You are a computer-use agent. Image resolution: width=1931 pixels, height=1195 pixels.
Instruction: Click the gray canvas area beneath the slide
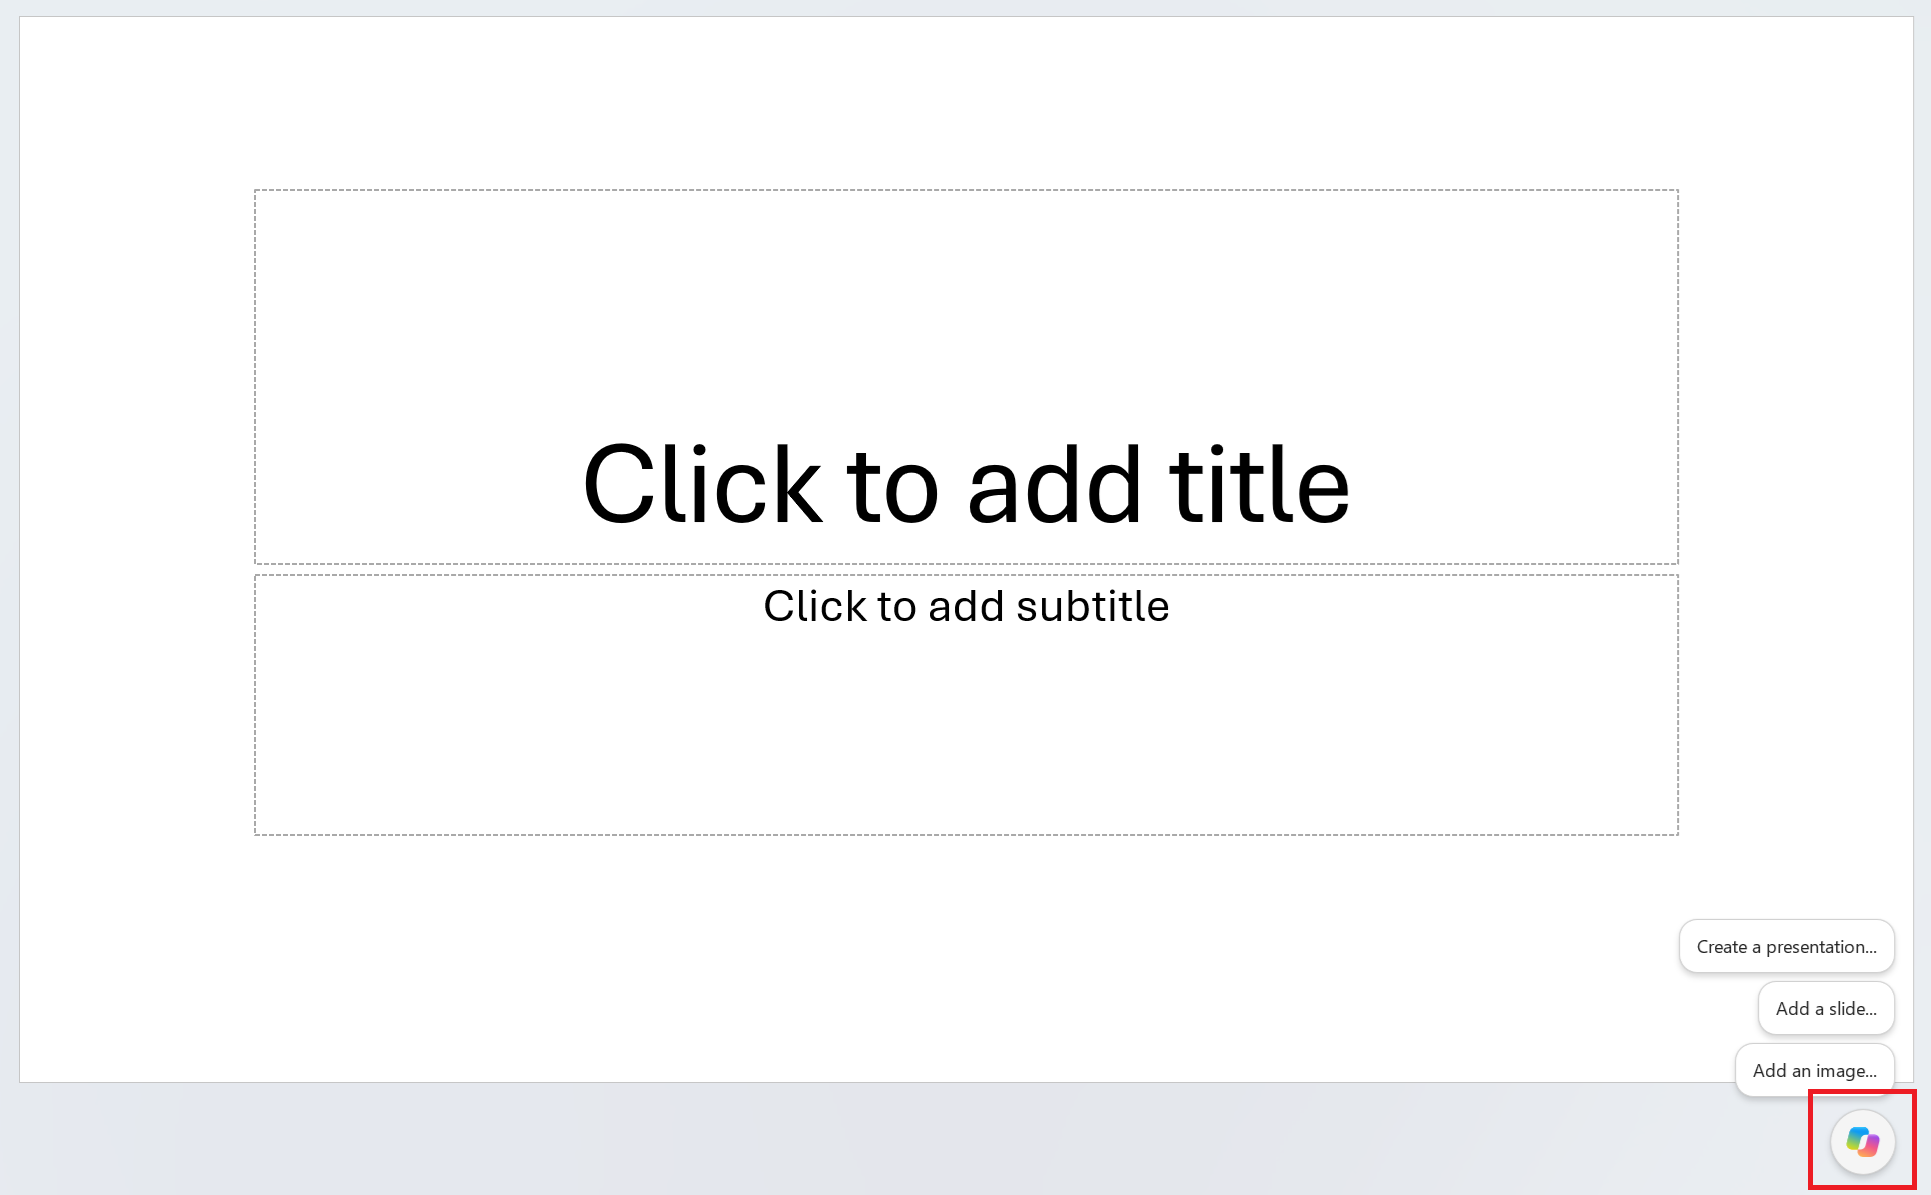900,1140
